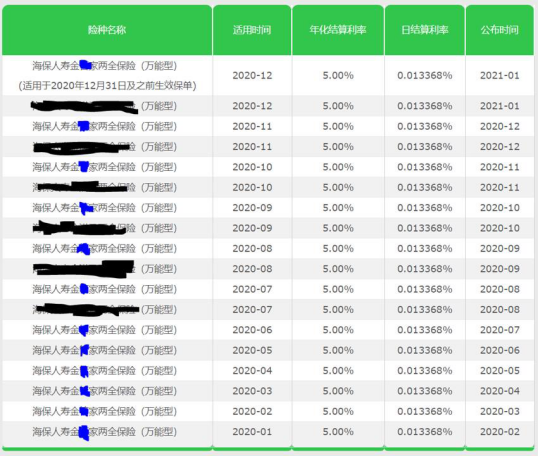Select 5.00% in the 适用时间 2020-06 row
This screenshot has width=538, height=456.
pos(338,330)
